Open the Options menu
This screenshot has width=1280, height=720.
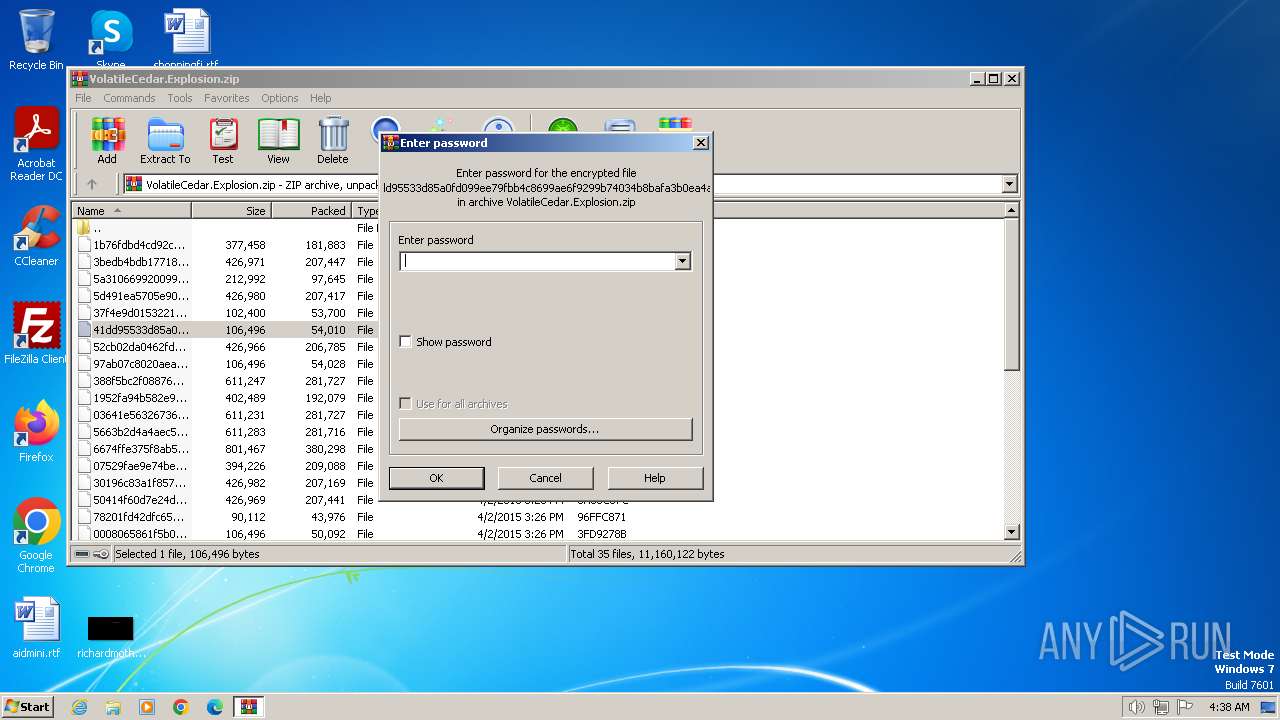point(280,98)
